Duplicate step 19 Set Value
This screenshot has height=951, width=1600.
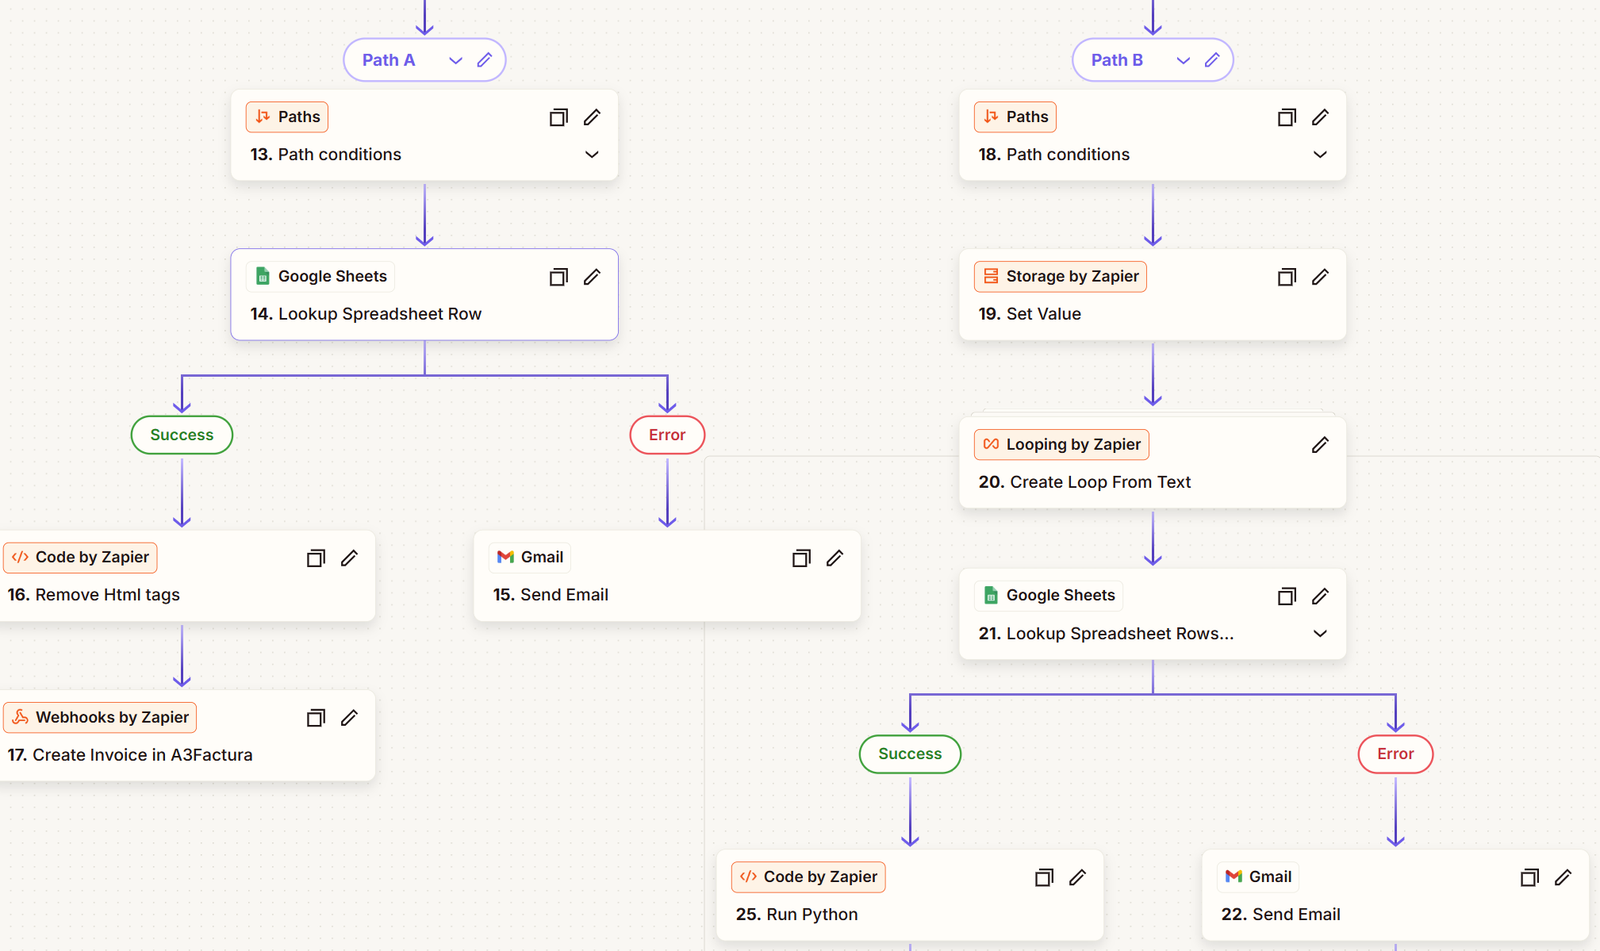1287,277
